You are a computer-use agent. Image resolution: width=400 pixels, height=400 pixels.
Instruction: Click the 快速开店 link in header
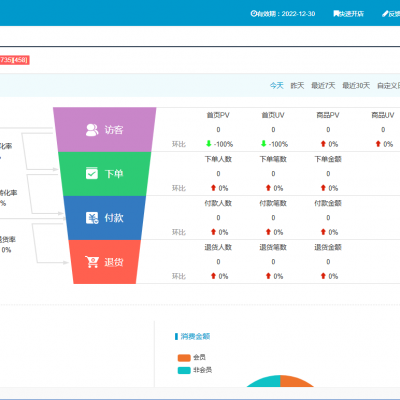click(x=351, y=14)
